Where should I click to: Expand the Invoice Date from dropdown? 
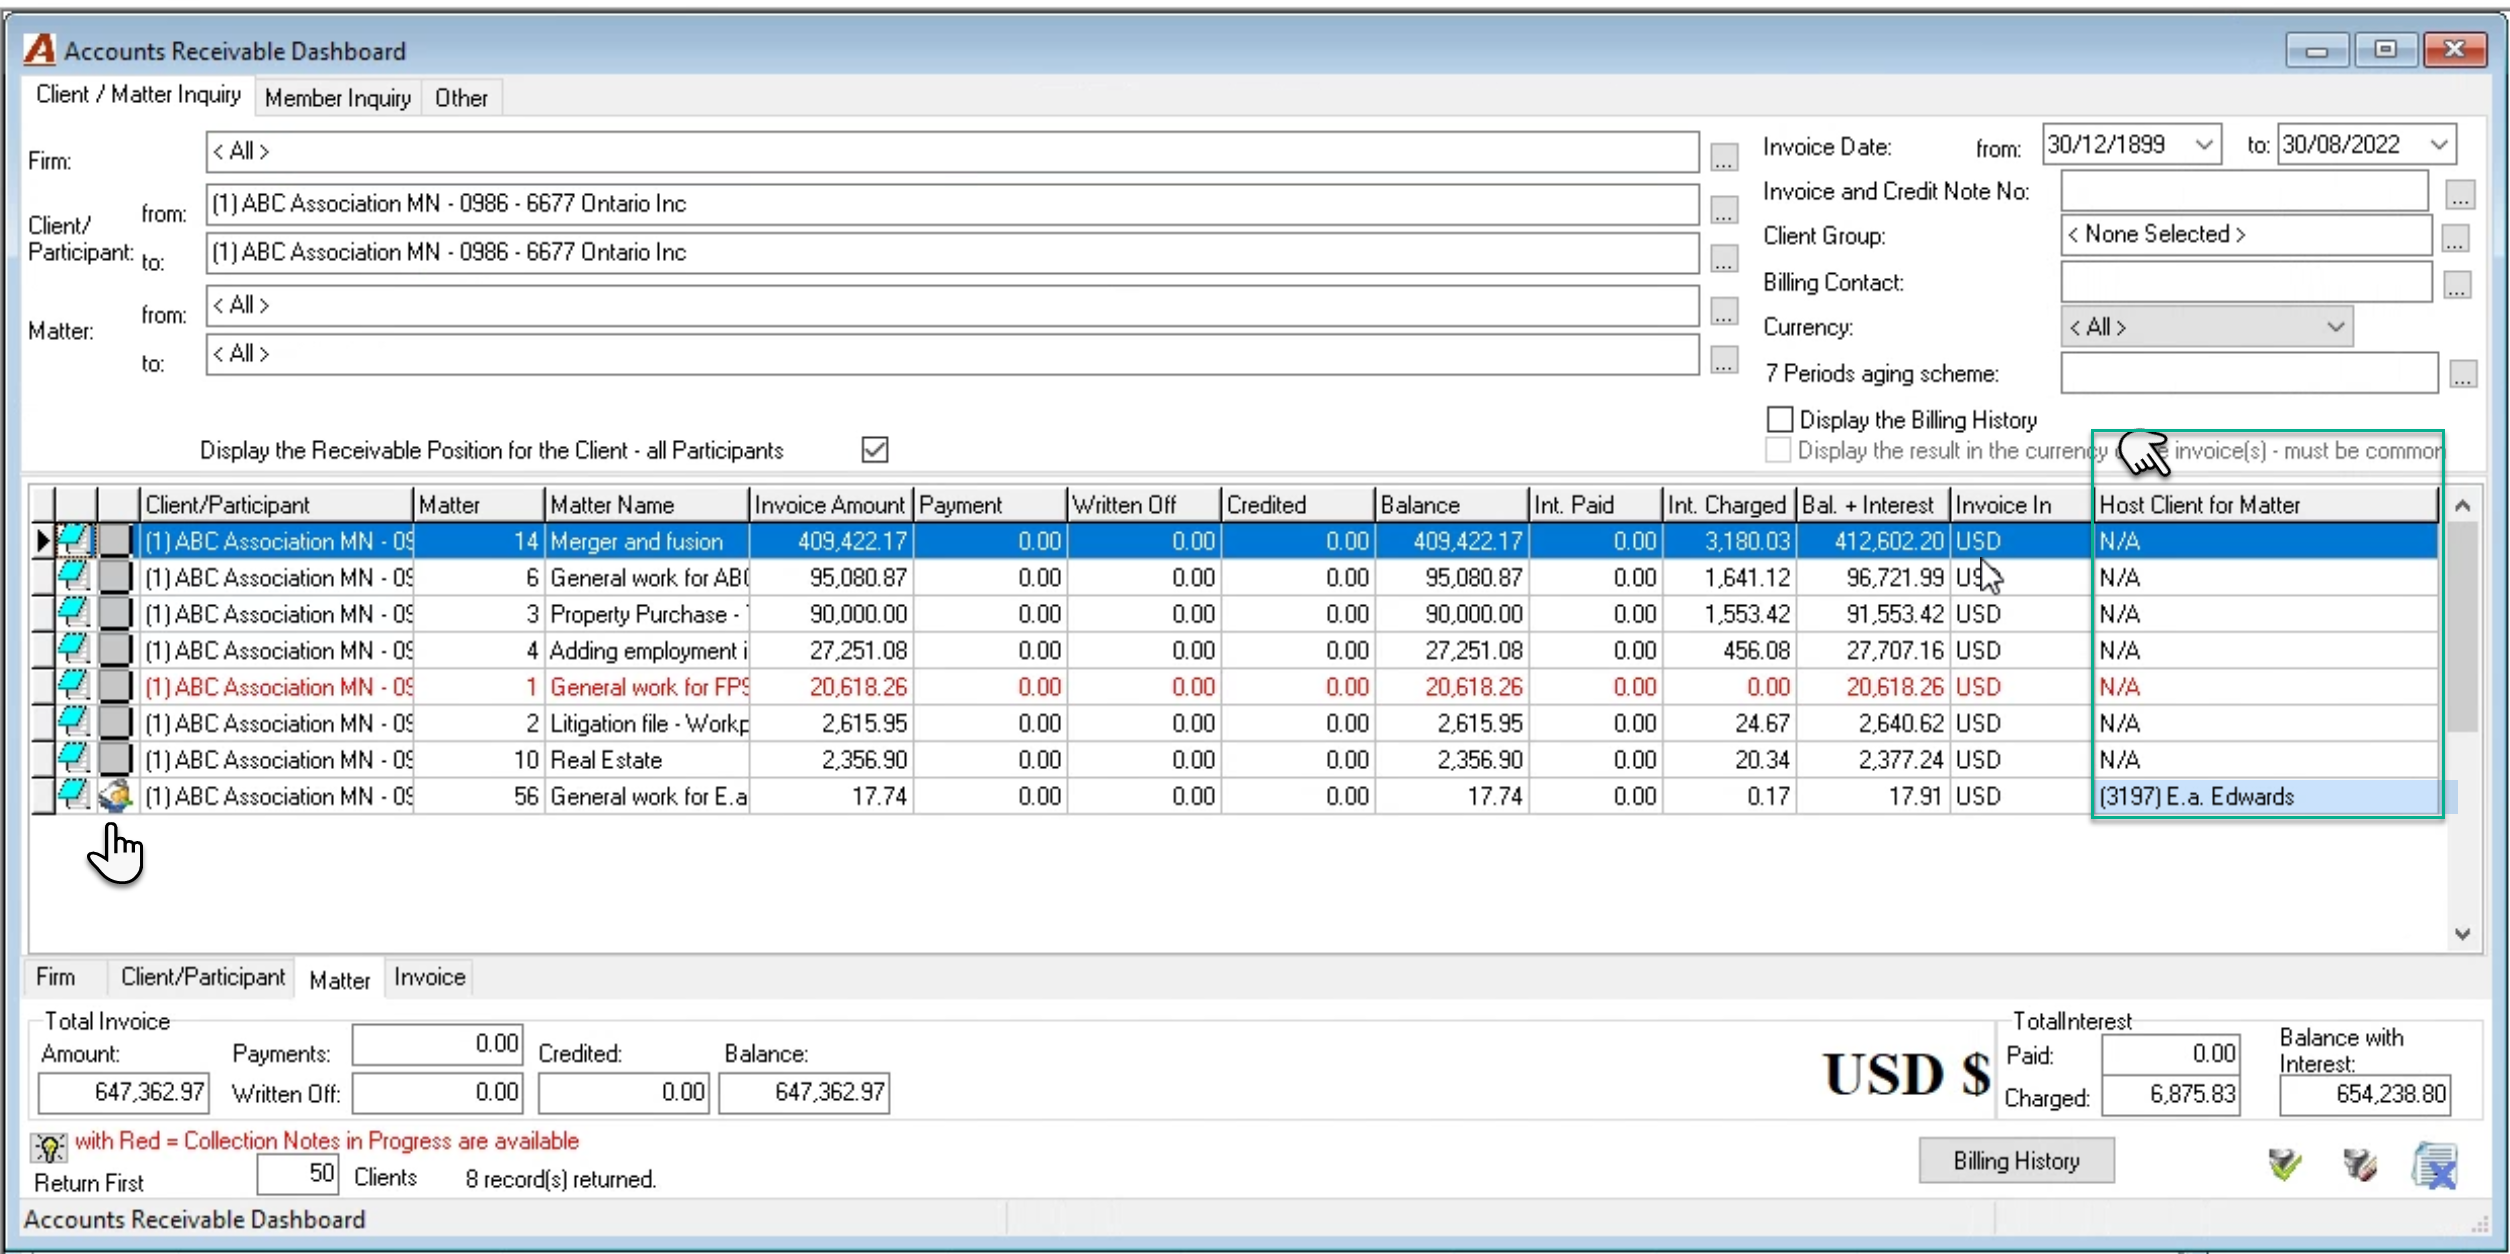tap(2204, 145)
